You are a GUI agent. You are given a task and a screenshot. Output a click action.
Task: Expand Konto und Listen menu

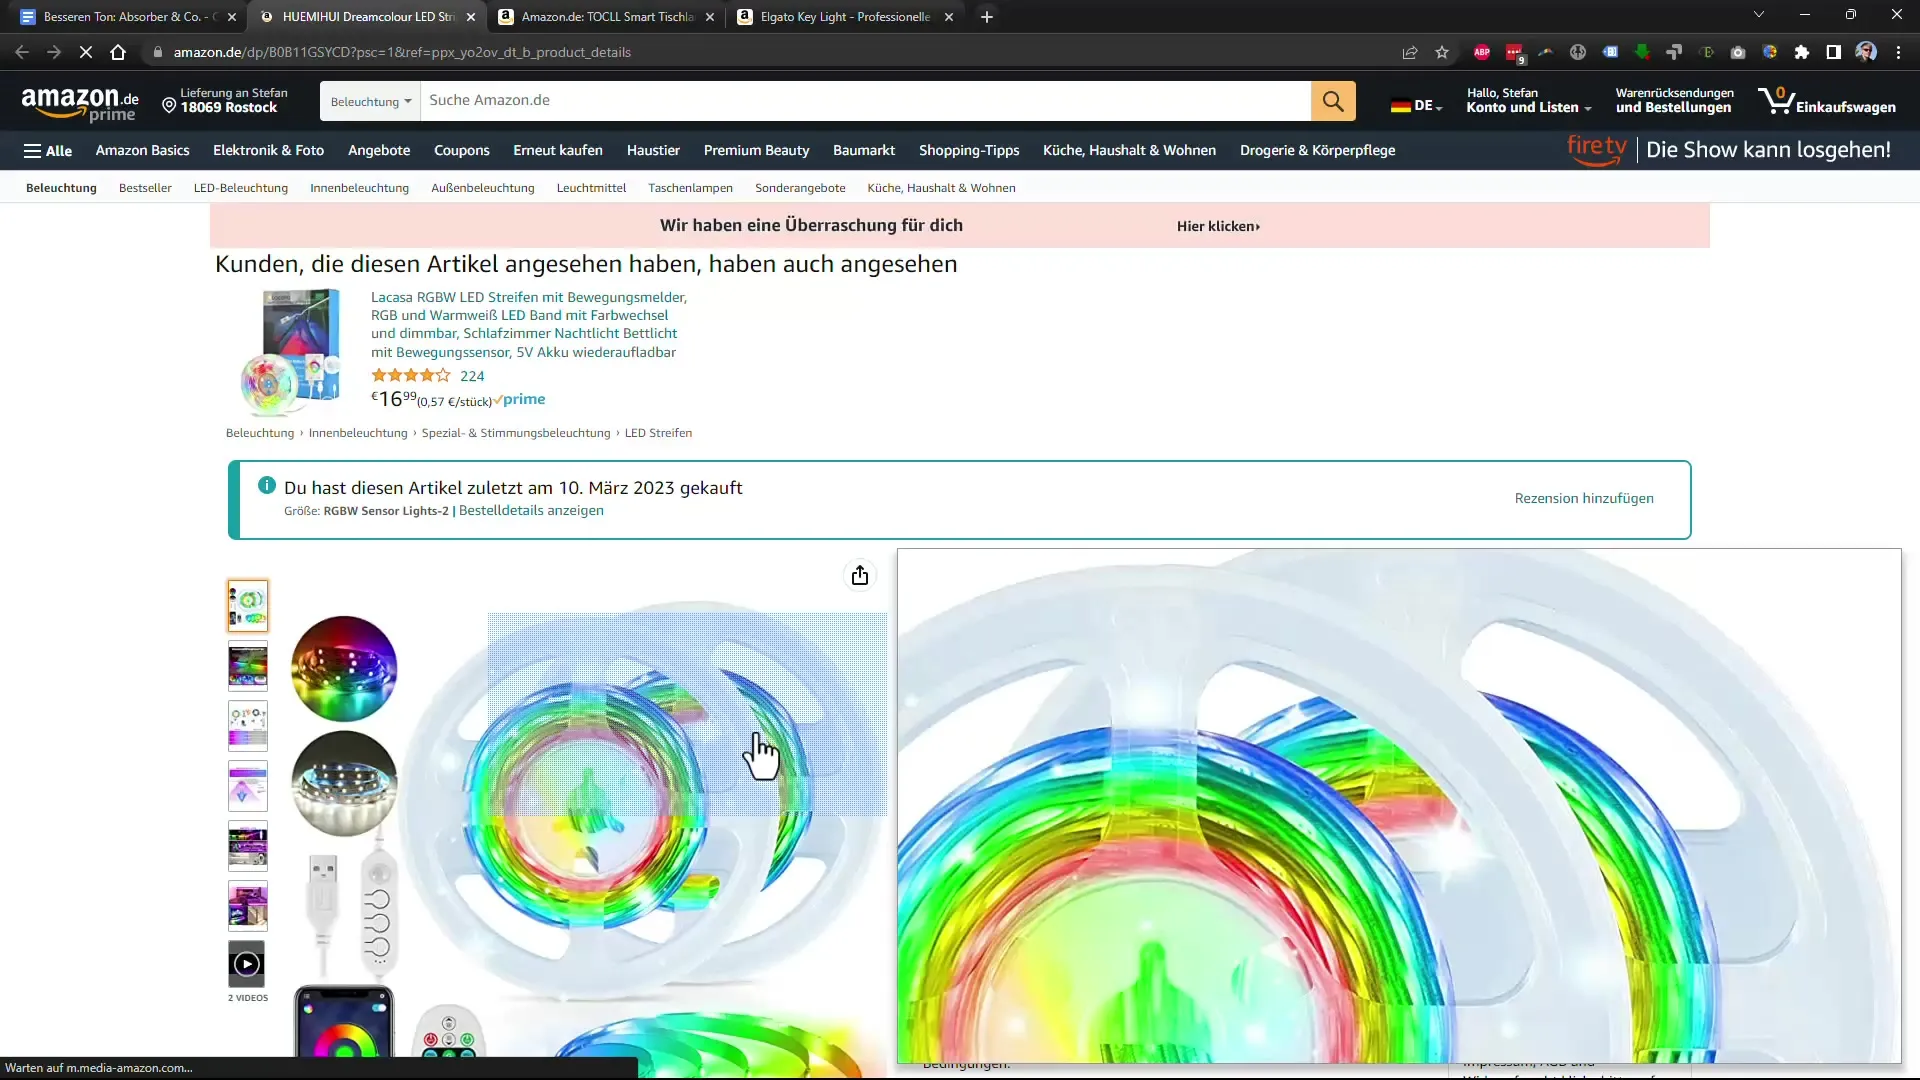(x=1528, y=101)
